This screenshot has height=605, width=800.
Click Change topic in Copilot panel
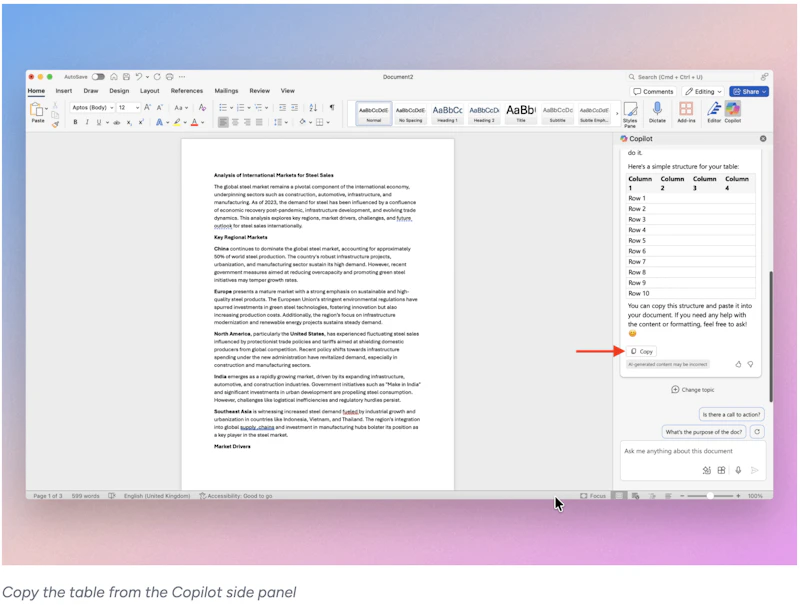click(x=693, y=389)
